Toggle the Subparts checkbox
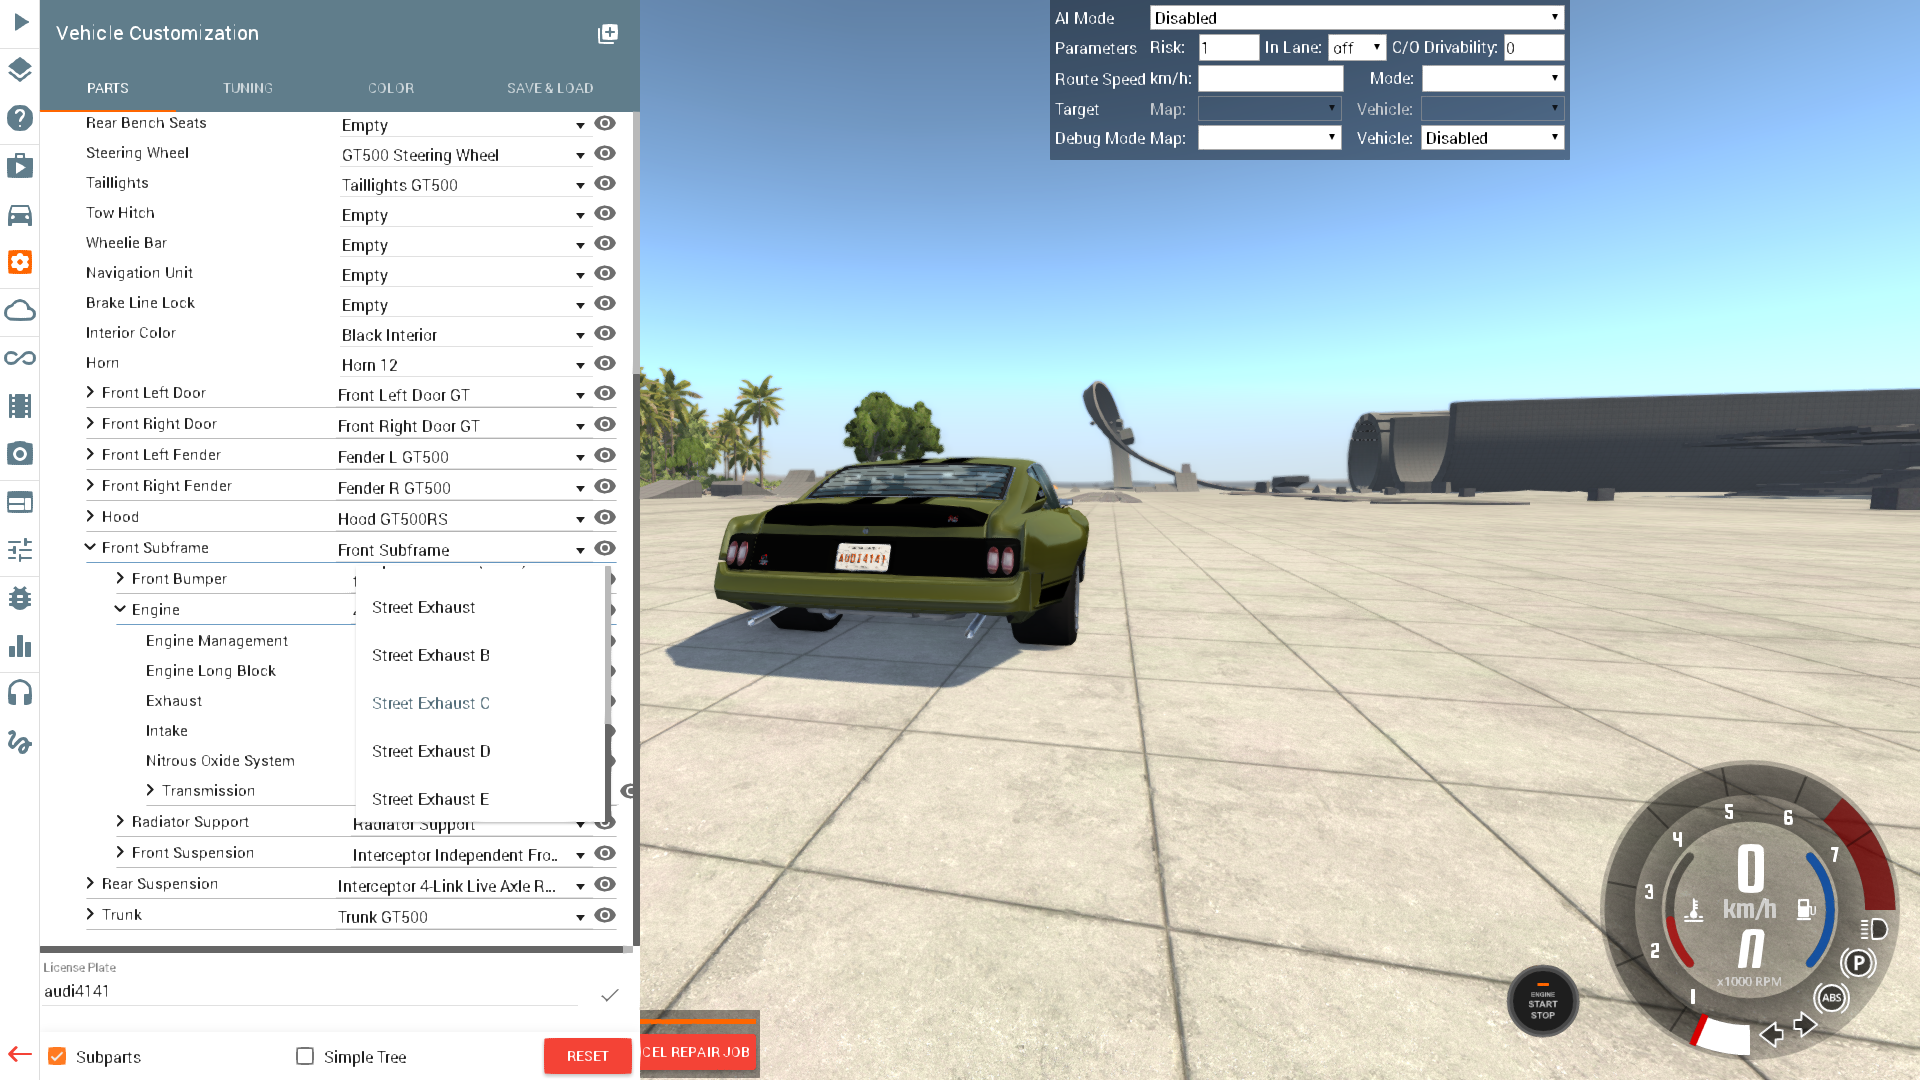 tap(57, 1056)
